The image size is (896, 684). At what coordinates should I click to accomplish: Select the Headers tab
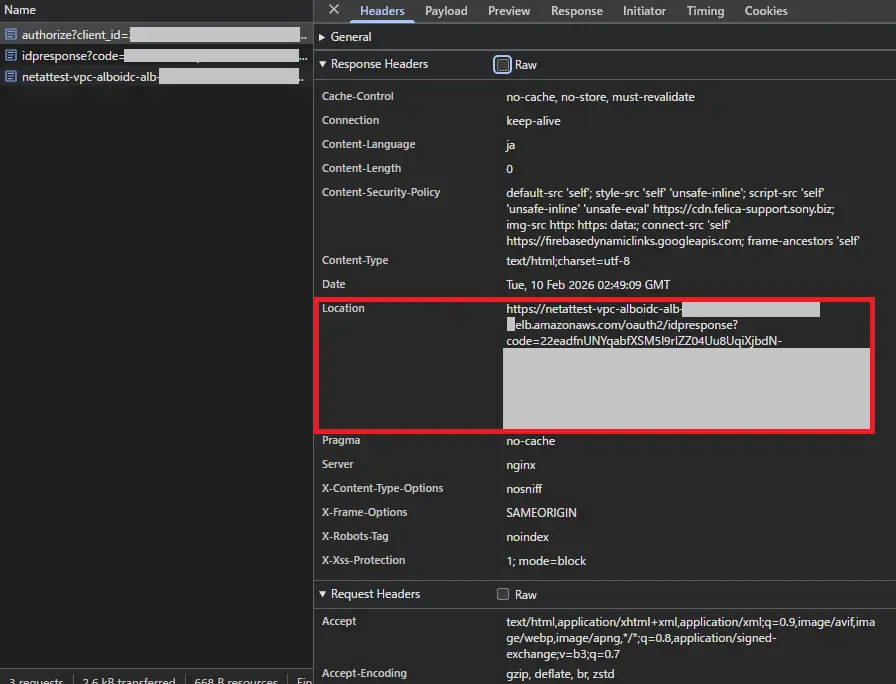tap(382, 11)
